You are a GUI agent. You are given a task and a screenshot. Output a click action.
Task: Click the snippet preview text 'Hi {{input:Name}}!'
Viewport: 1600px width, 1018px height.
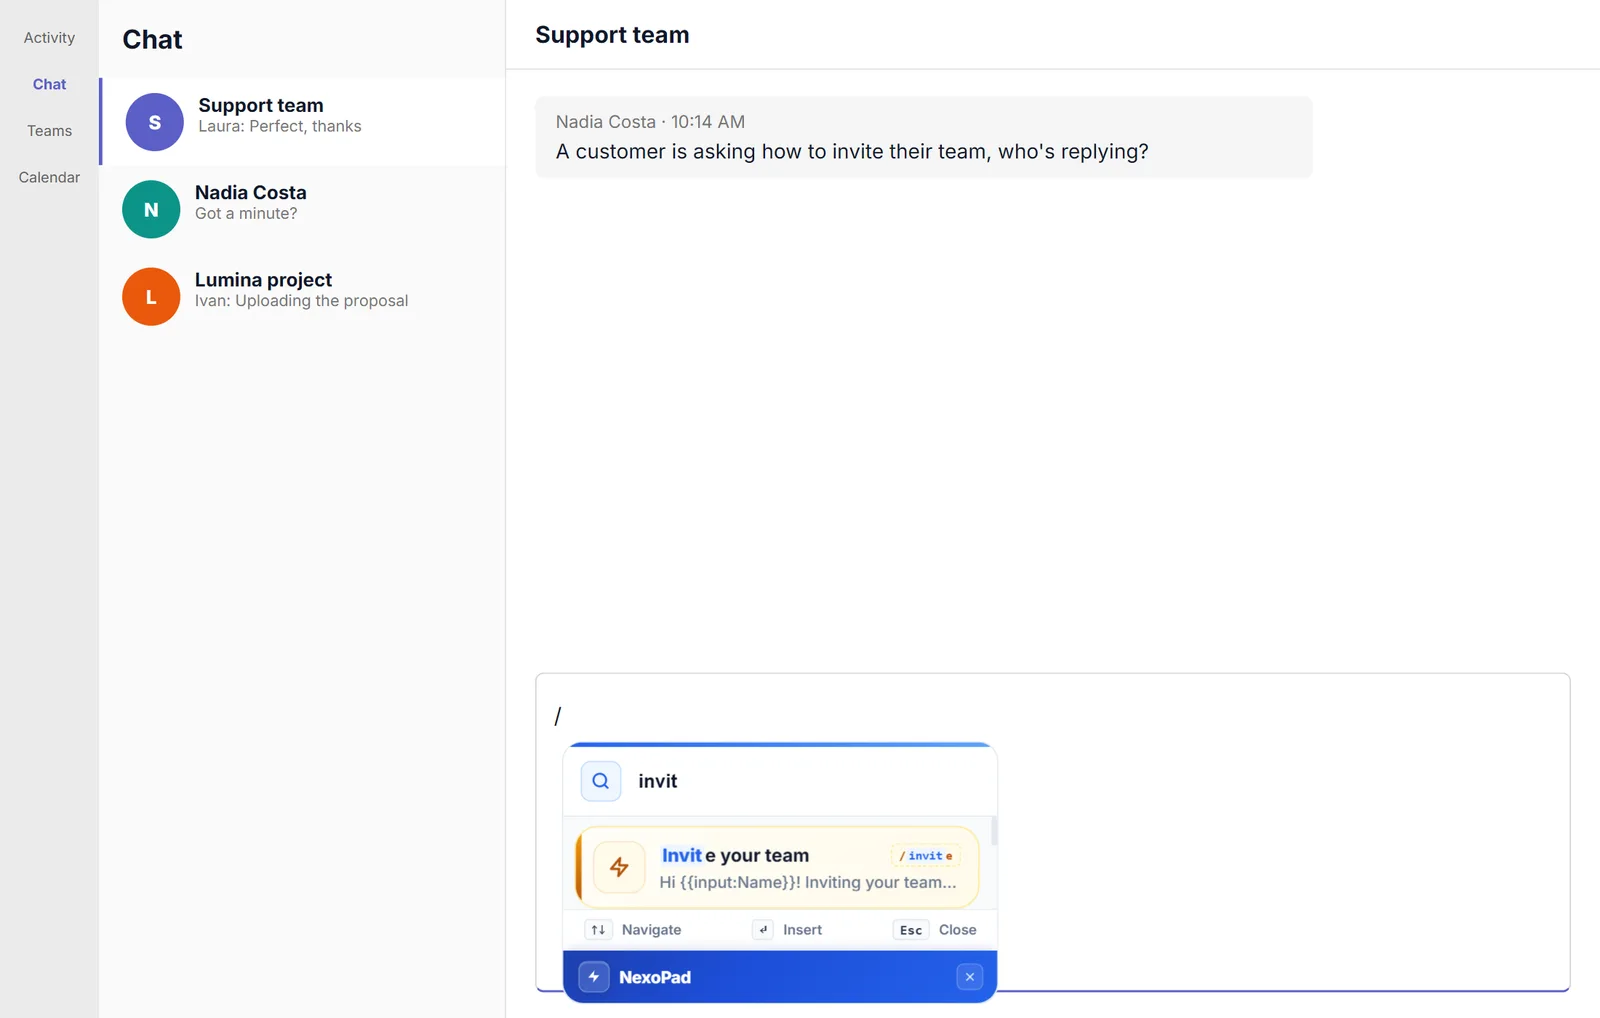click(730, 882)
